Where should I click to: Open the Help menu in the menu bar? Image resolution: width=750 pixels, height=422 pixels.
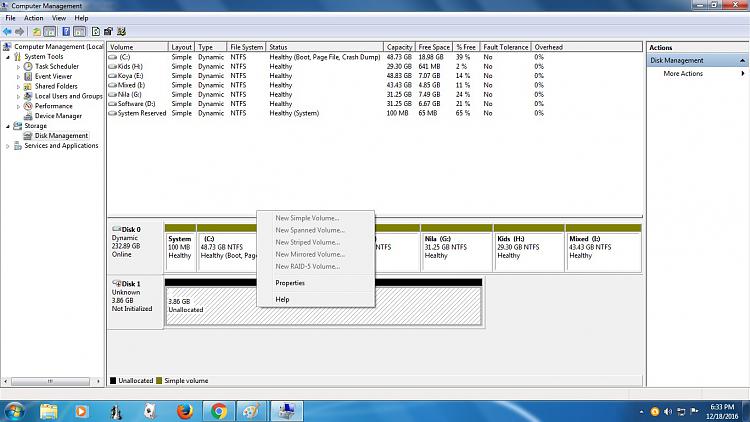(x=81, y=18)
